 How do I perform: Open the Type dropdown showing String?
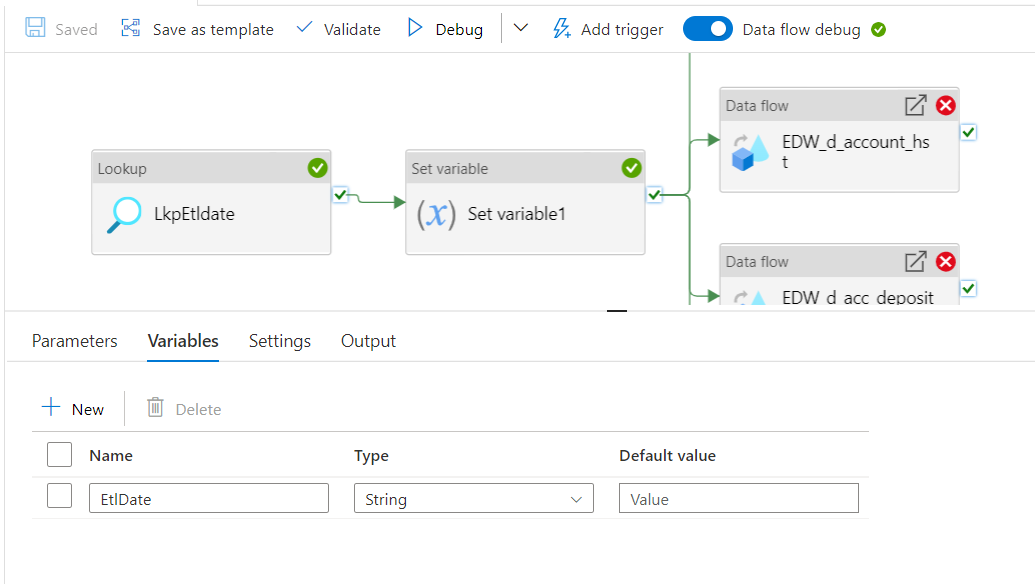tap(473, 497)
